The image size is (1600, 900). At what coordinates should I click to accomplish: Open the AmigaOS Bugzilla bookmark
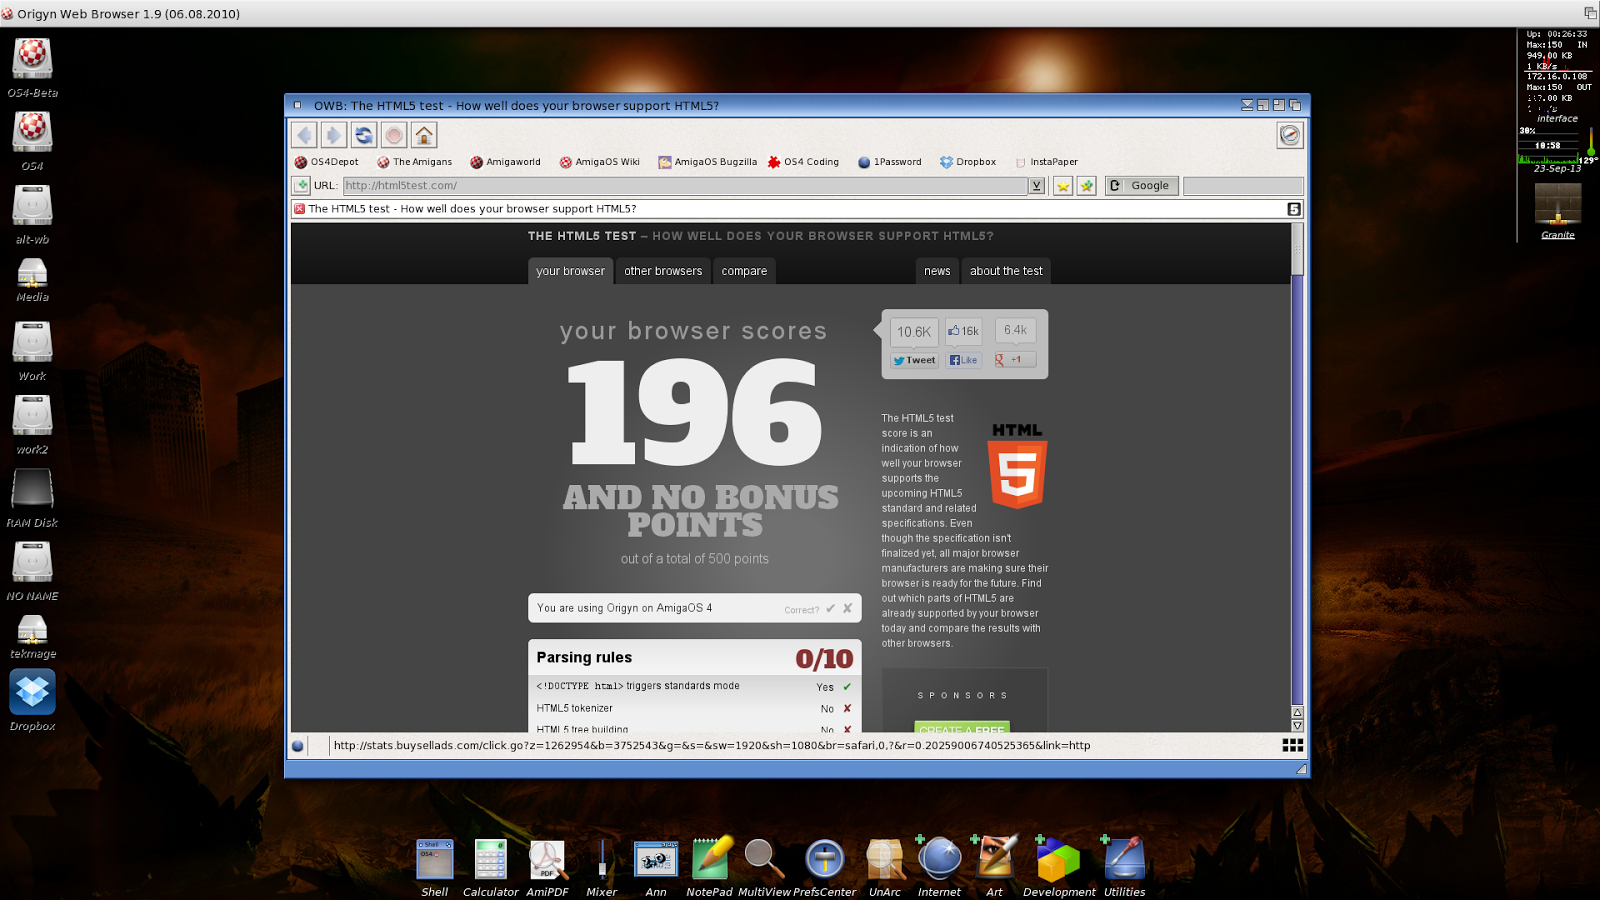pos(707,161)
